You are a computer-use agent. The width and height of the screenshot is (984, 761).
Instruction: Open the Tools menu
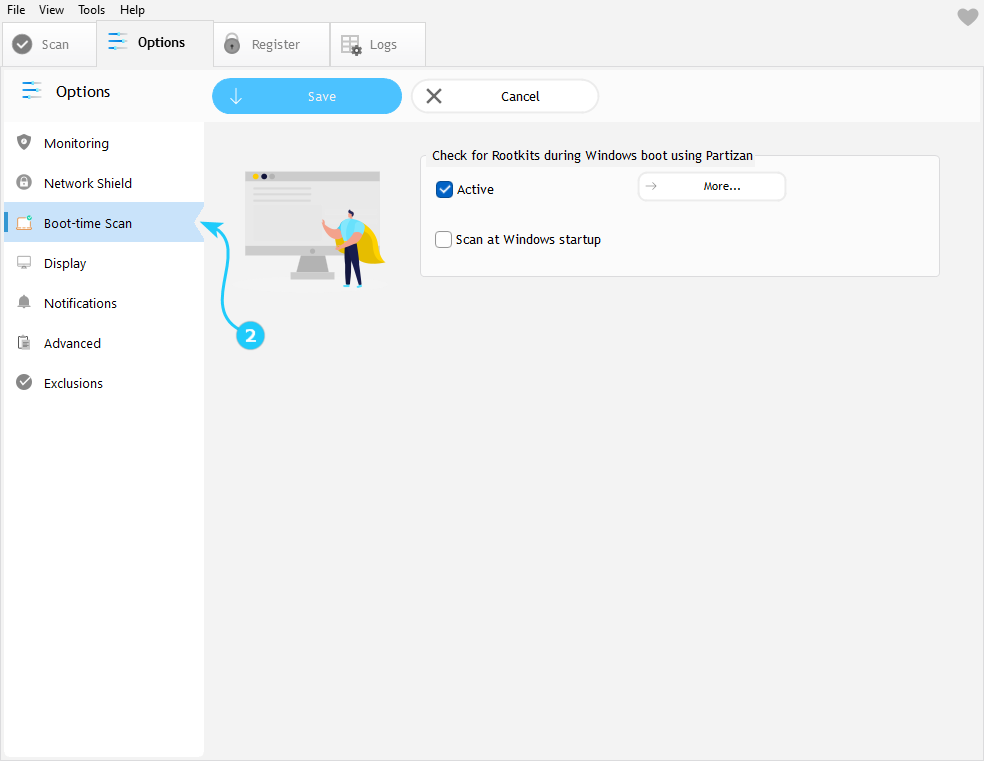pos(91,10)
